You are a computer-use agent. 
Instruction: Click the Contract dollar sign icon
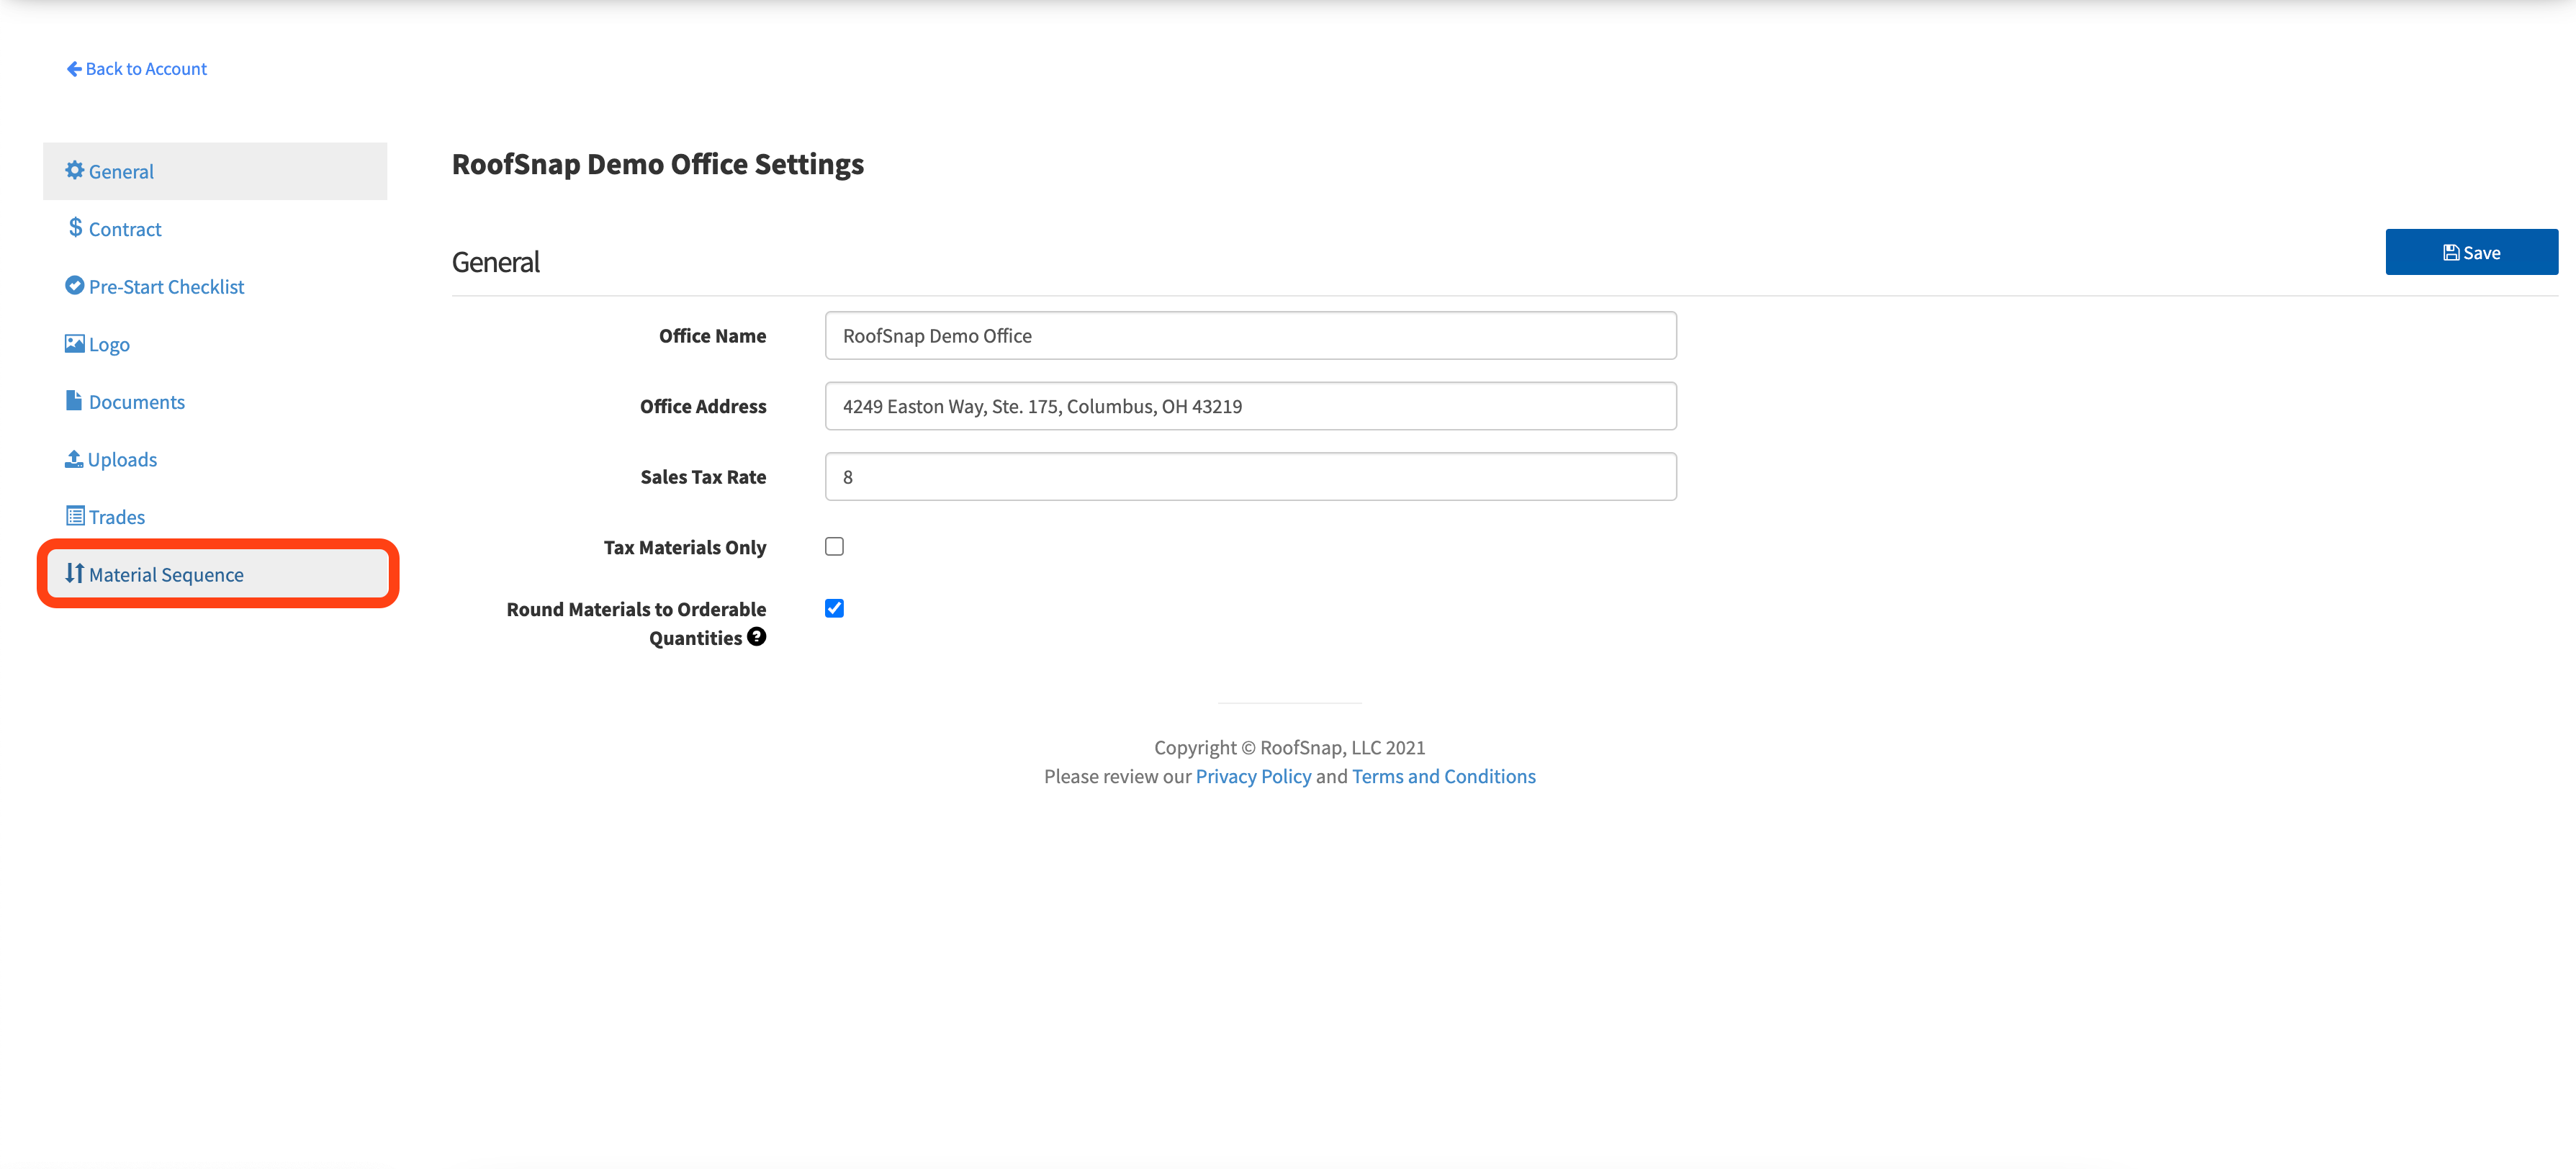pyautogui.click(x=75, y=228)
